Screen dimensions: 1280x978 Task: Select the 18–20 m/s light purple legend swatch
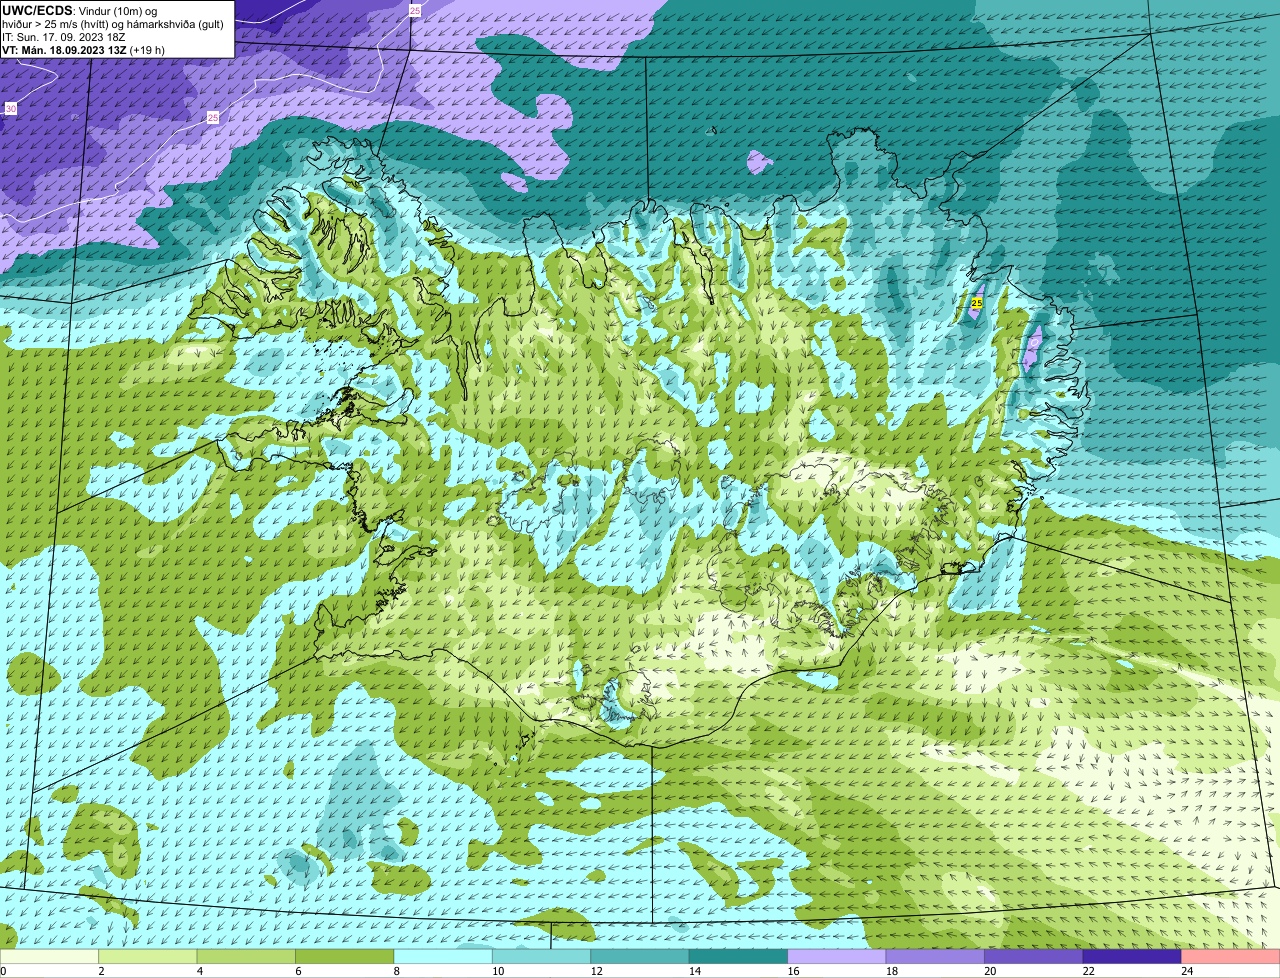coord(936,957)
